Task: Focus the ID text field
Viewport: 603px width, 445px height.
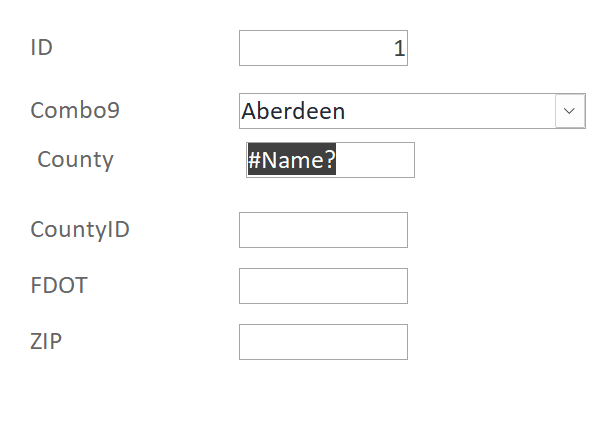Action: pyautogui.click(x=310, y=48)
